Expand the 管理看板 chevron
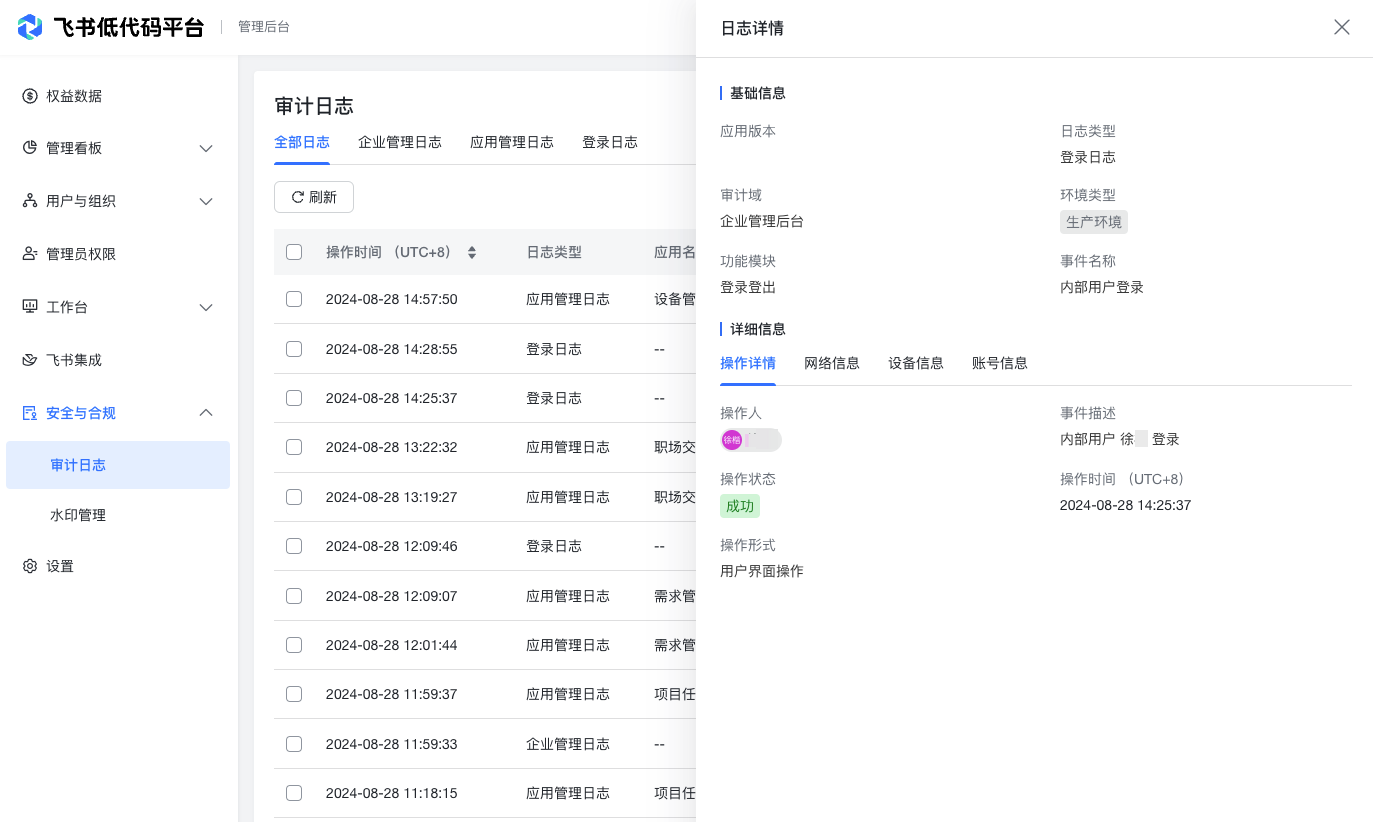Image resolution: width=1373 pixels, height=822 pixels. click(x=206, y=148)
